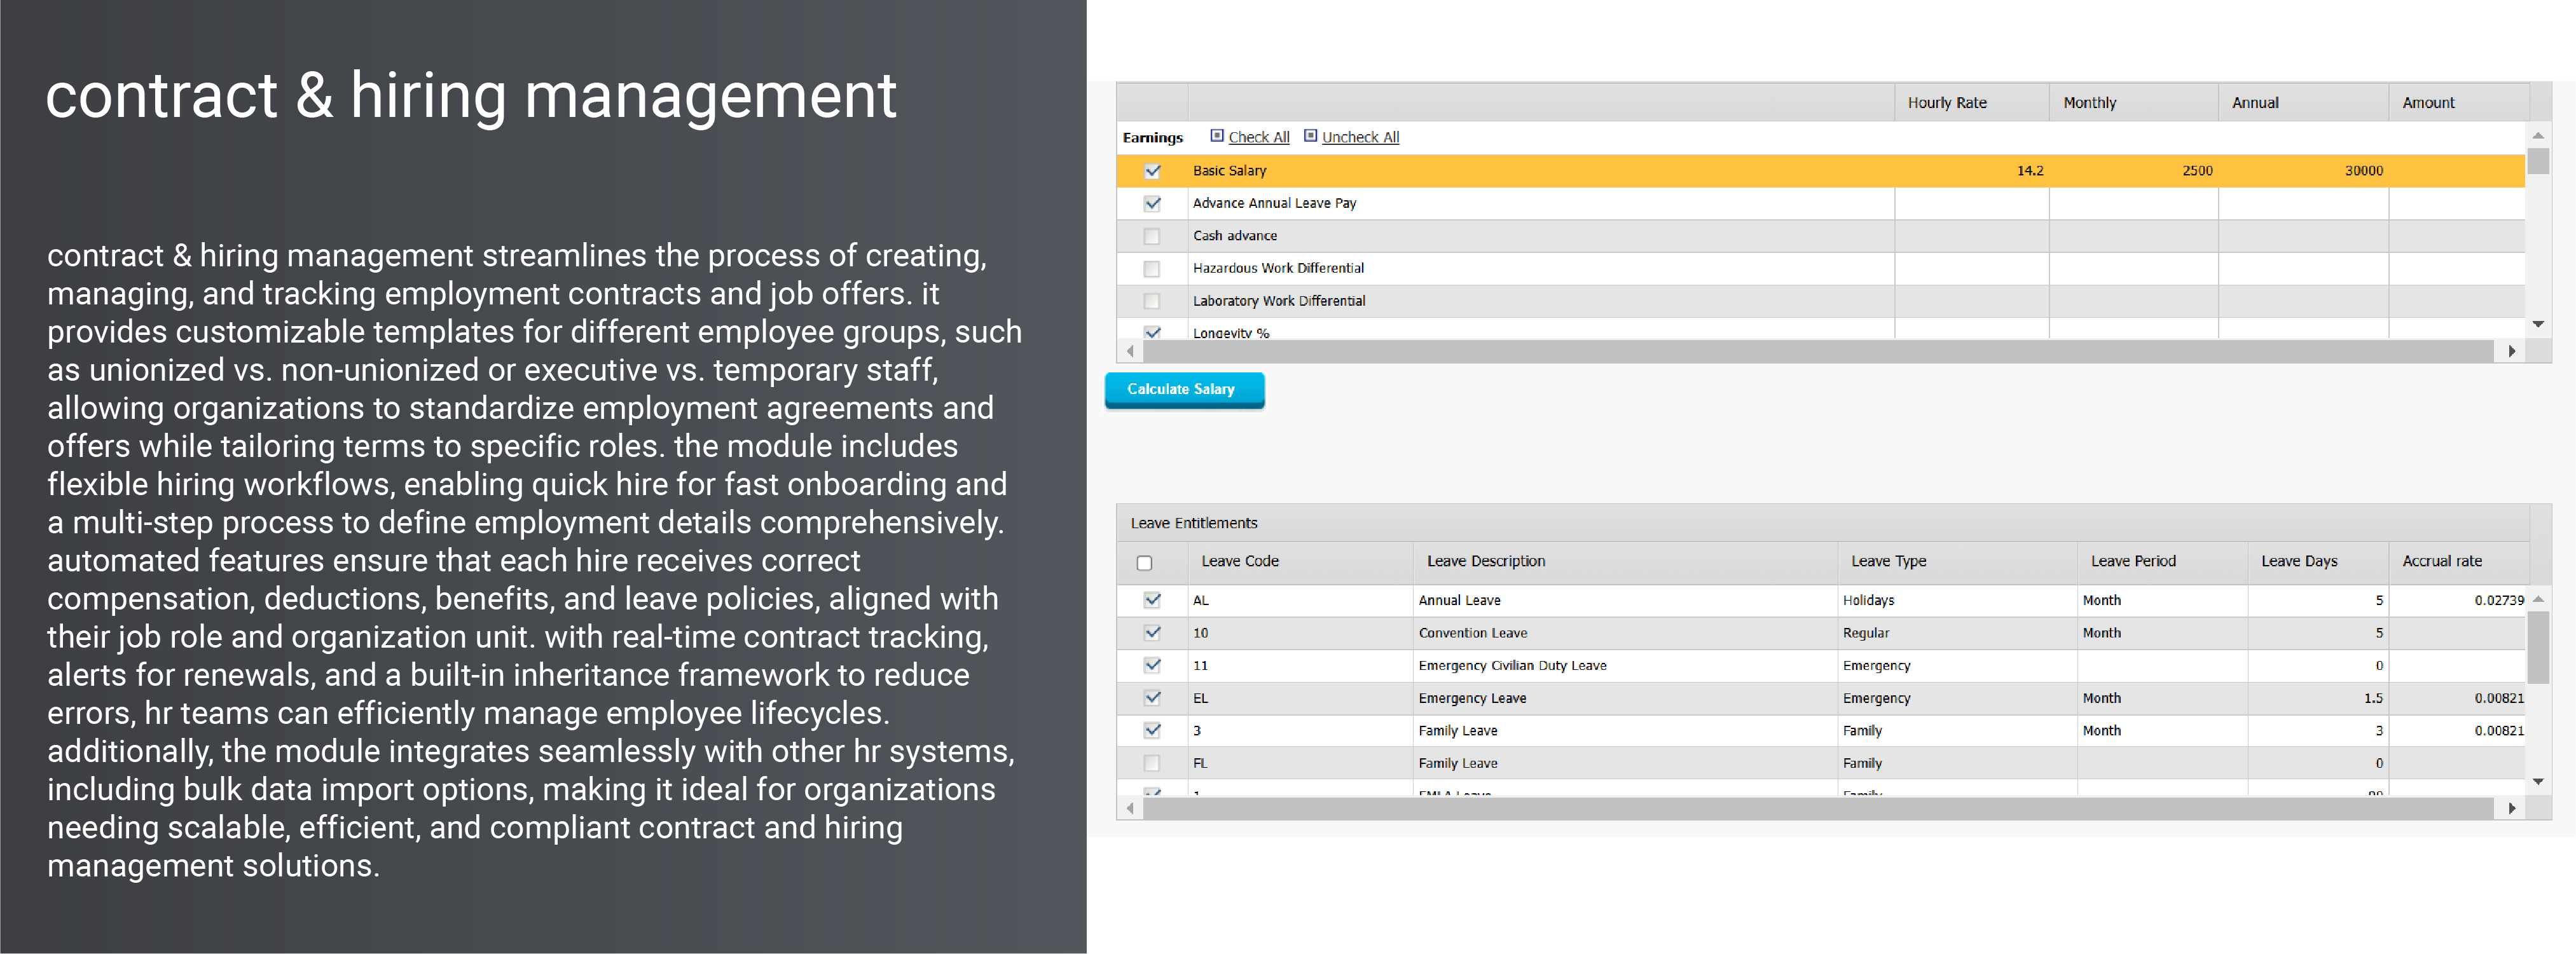2576x954 pixels.
Task: Check Hazardous Work Differential checkbox
Action: pyautogui.click(x=1152, y=268)
